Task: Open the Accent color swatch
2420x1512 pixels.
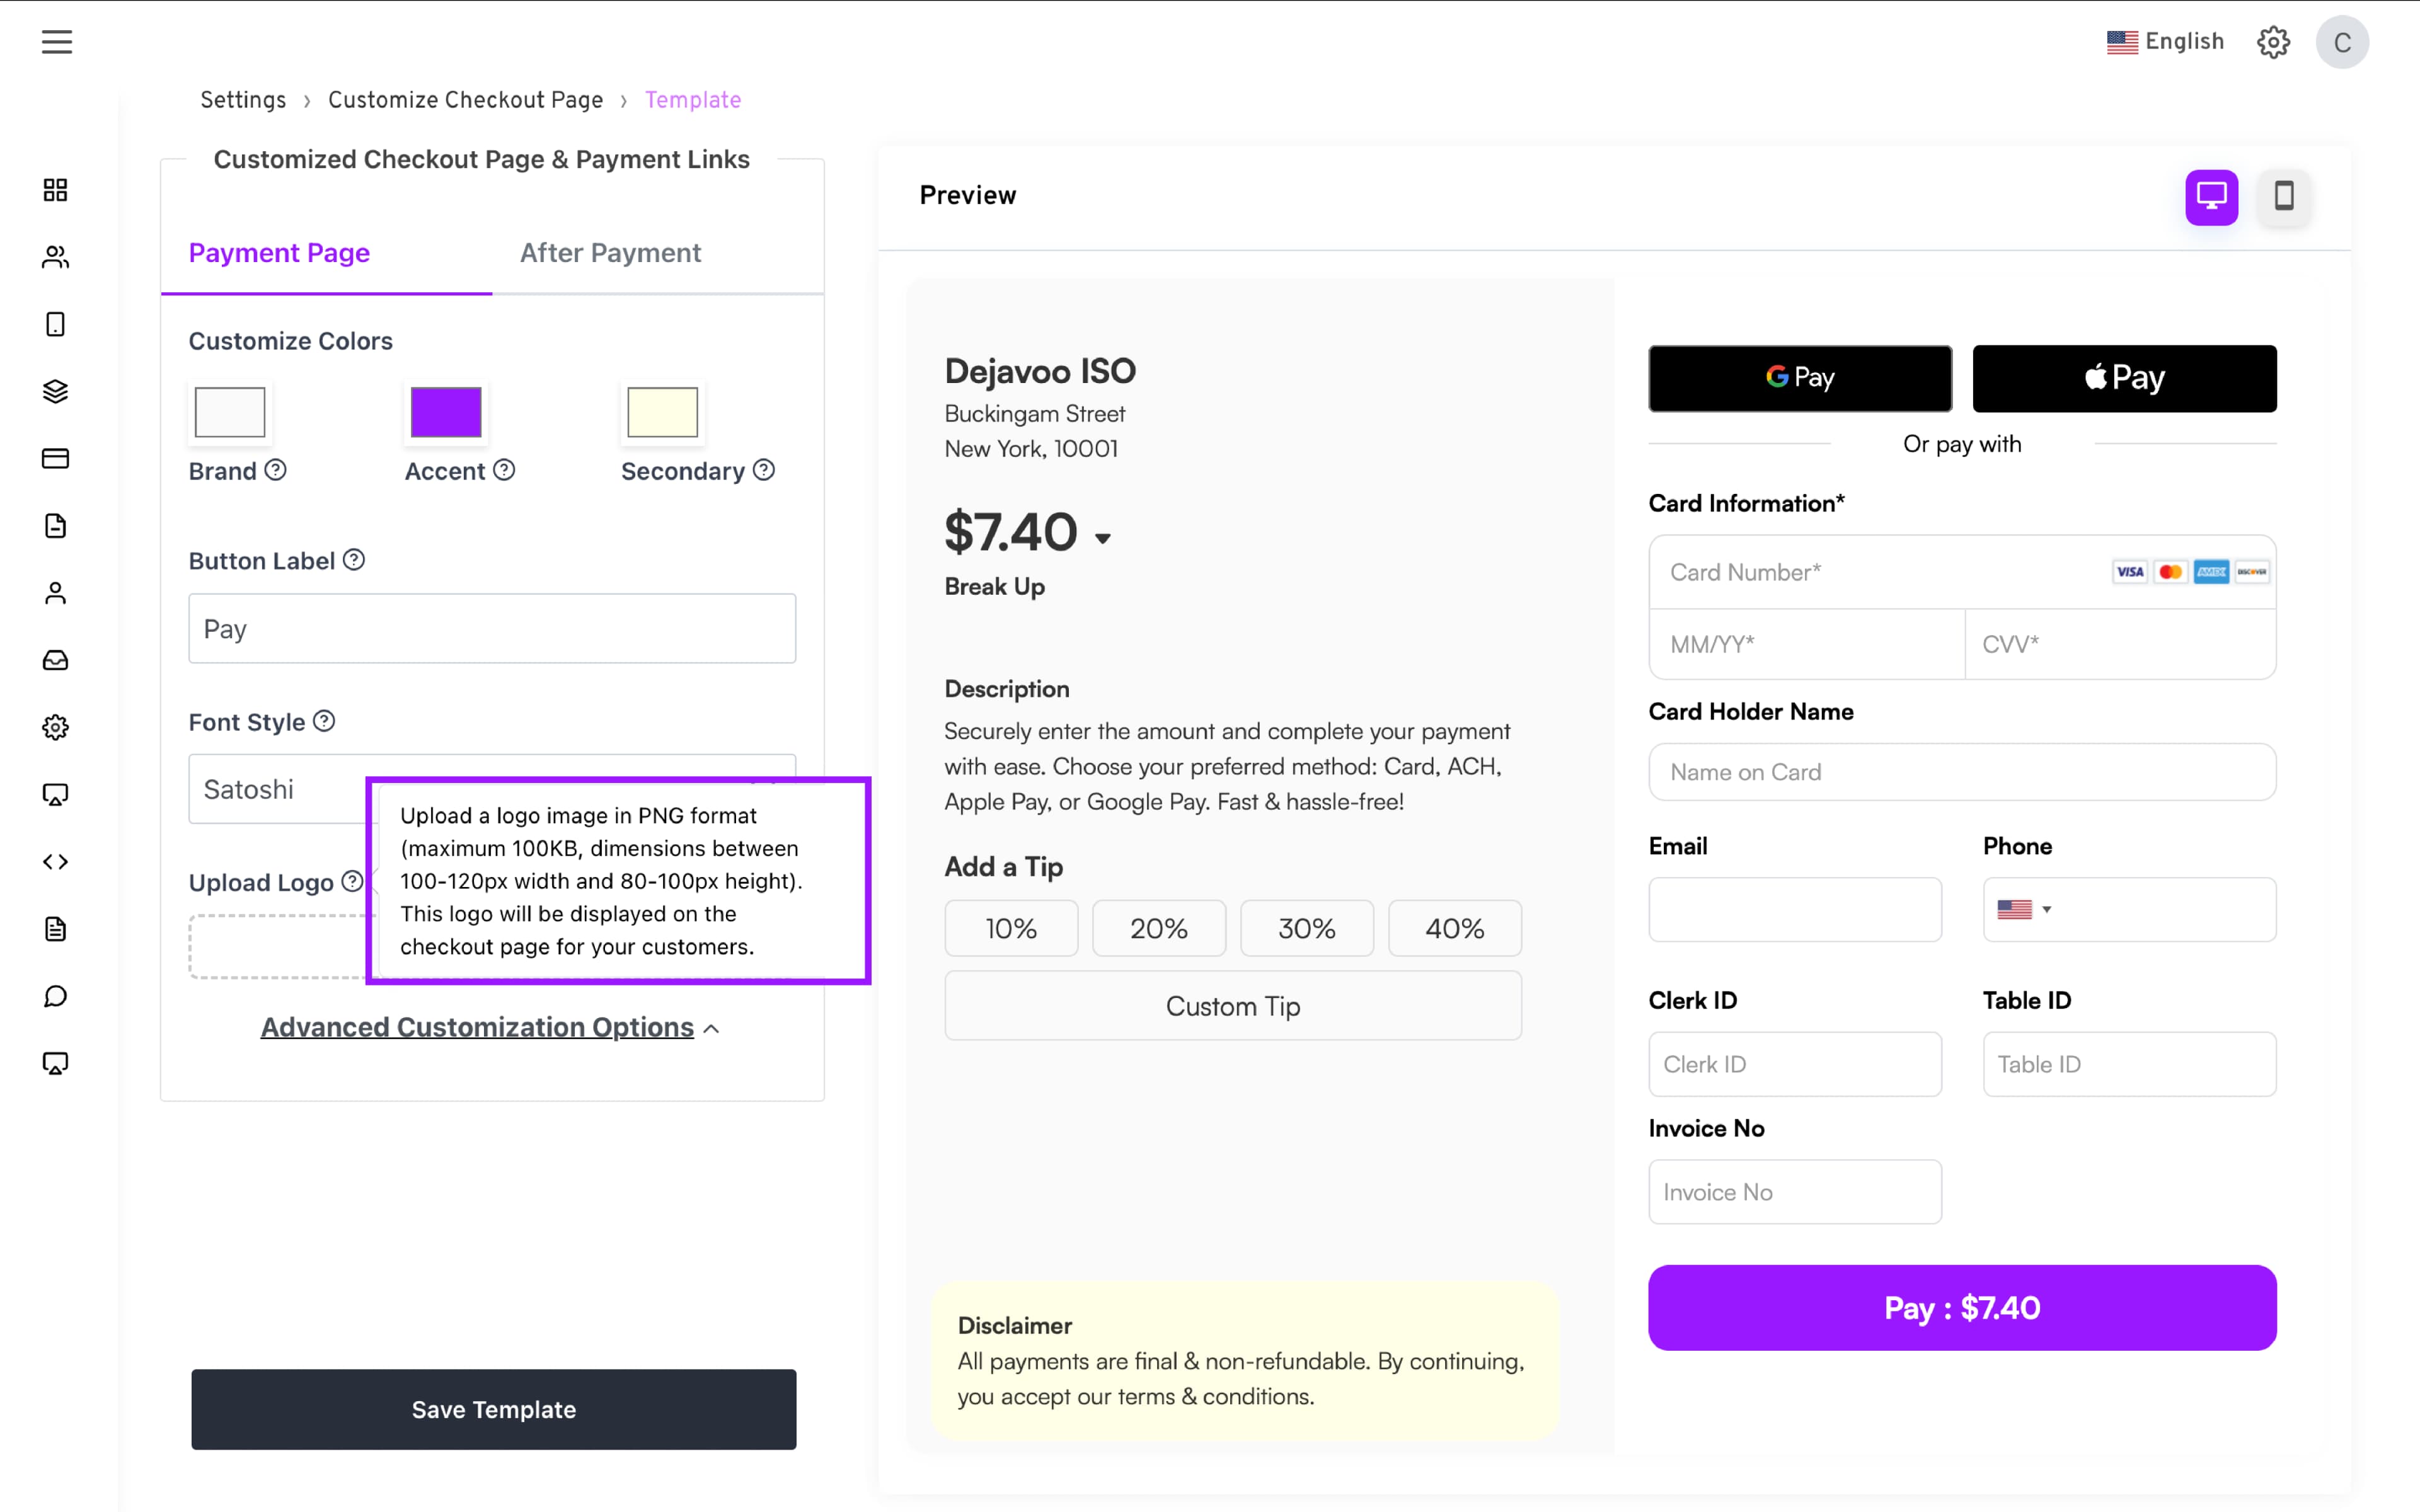Action: coord(446,412)
